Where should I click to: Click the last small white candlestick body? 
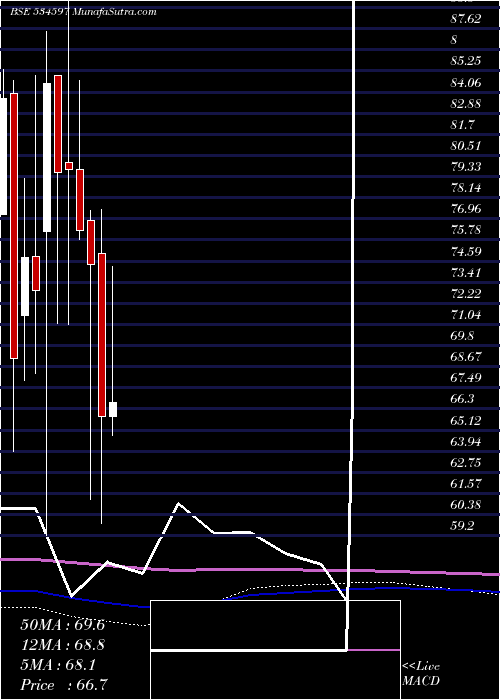click(113, 409)
